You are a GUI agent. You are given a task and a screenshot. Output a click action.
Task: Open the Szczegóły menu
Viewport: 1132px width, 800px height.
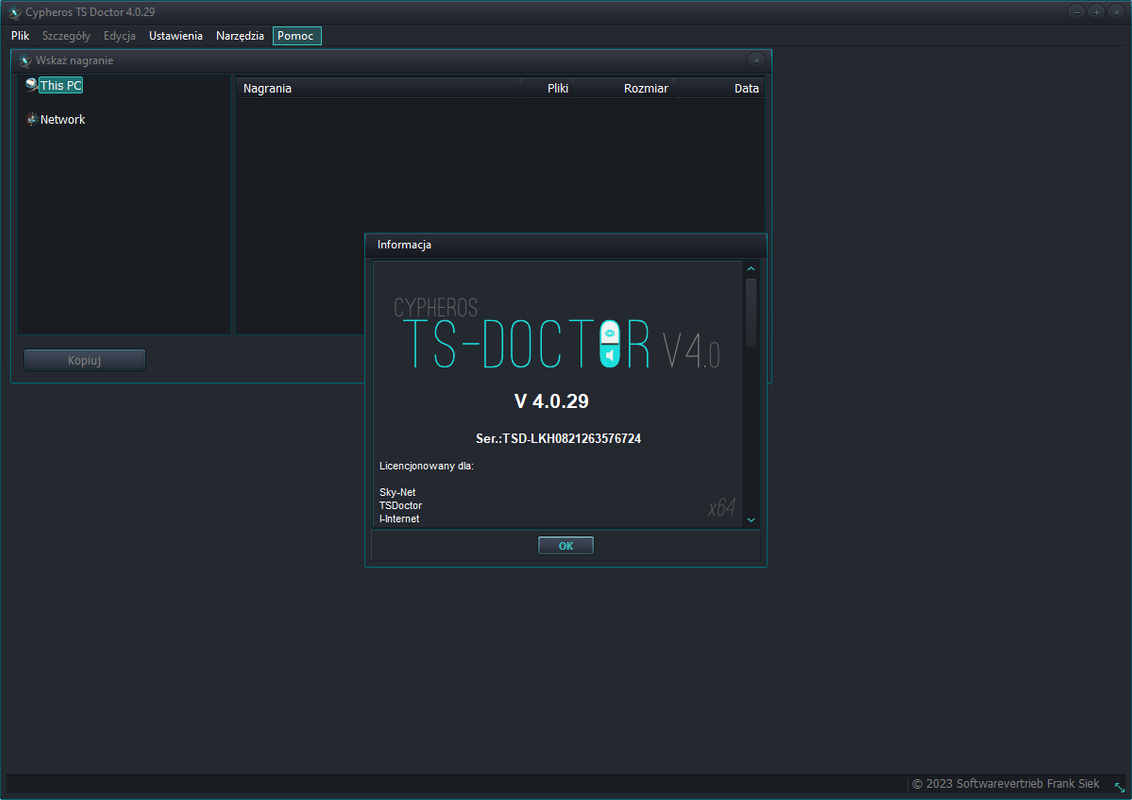(66, 35)
